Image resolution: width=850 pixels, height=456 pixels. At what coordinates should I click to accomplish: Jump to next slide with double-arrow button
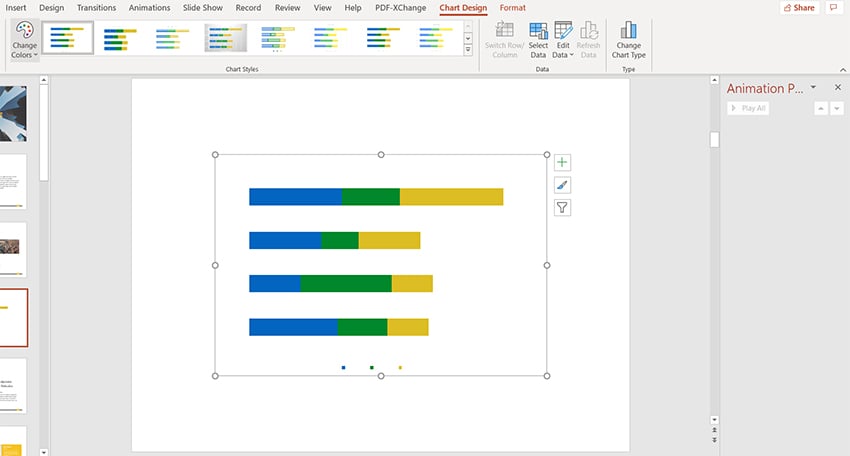tap(714, 440)
